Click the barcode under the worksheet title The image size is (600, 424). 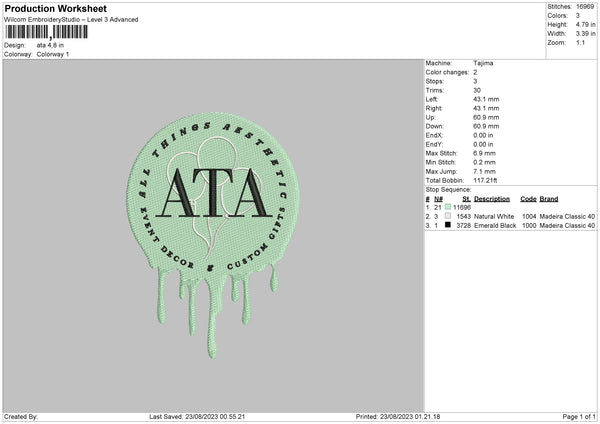tap(47, 32)
